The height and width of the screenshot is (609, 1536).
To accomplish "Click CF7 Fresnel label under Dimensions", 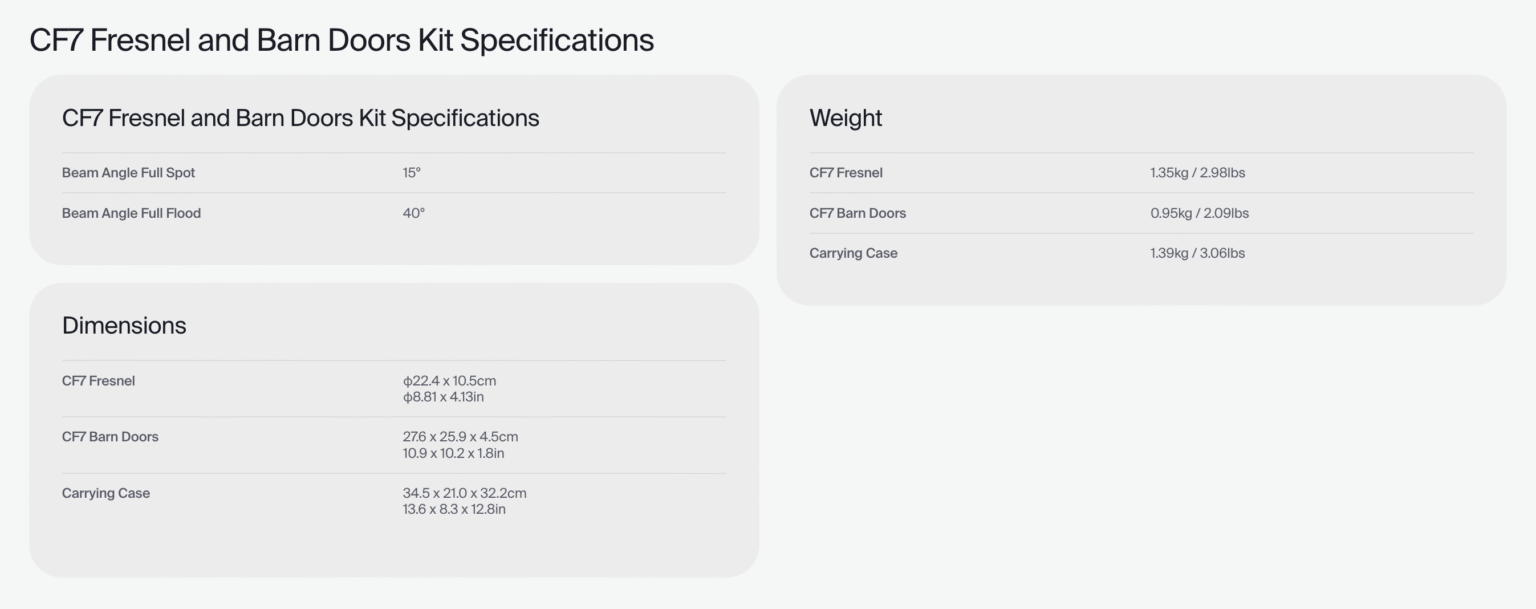I will [98, 381].
